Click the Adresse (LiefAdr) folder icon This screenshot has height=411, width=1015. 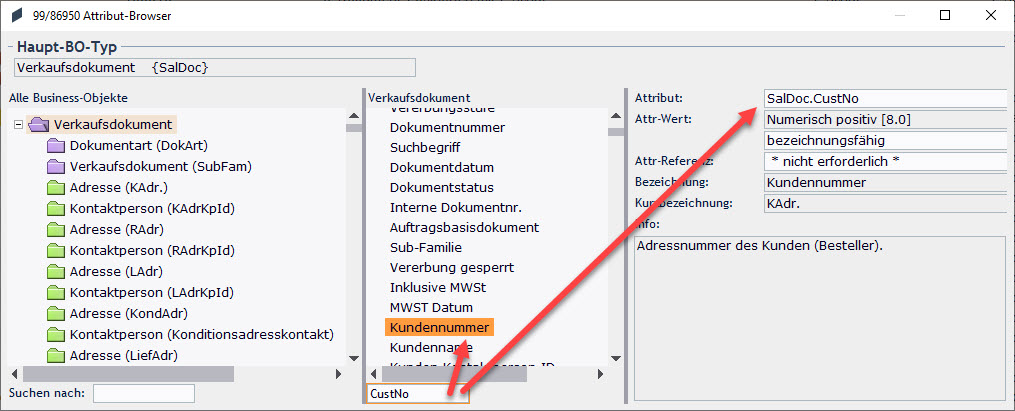(x=57, y=355)
